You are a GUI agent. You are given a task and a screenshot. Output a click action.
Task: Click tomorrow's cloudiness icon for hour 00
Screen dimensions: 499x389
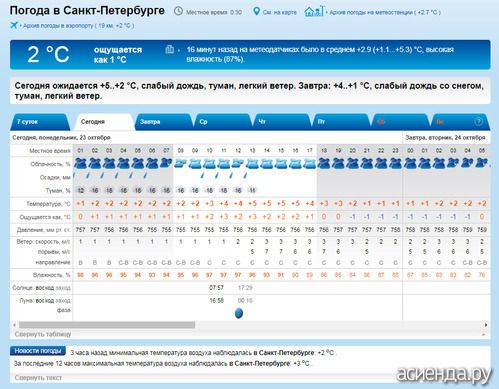[x=410, y=163]
